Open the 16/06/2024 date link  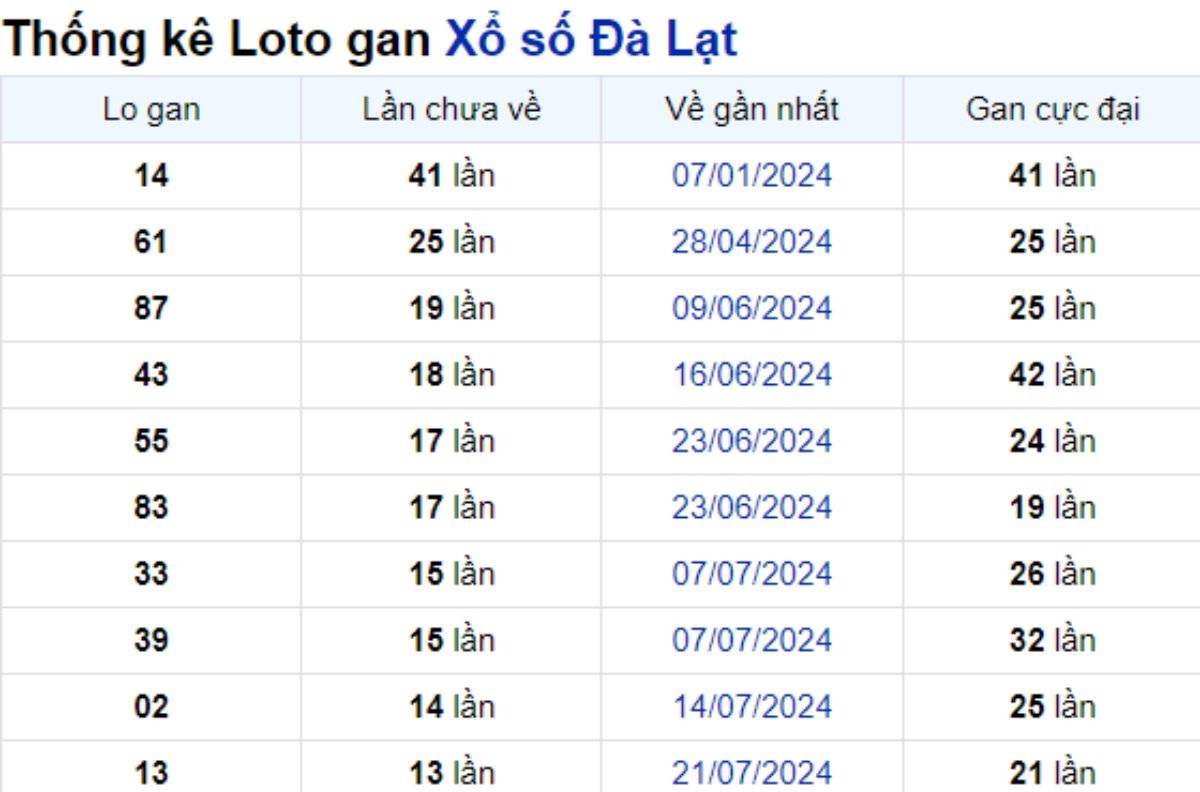pyautogui.click(x=752, y=375)
